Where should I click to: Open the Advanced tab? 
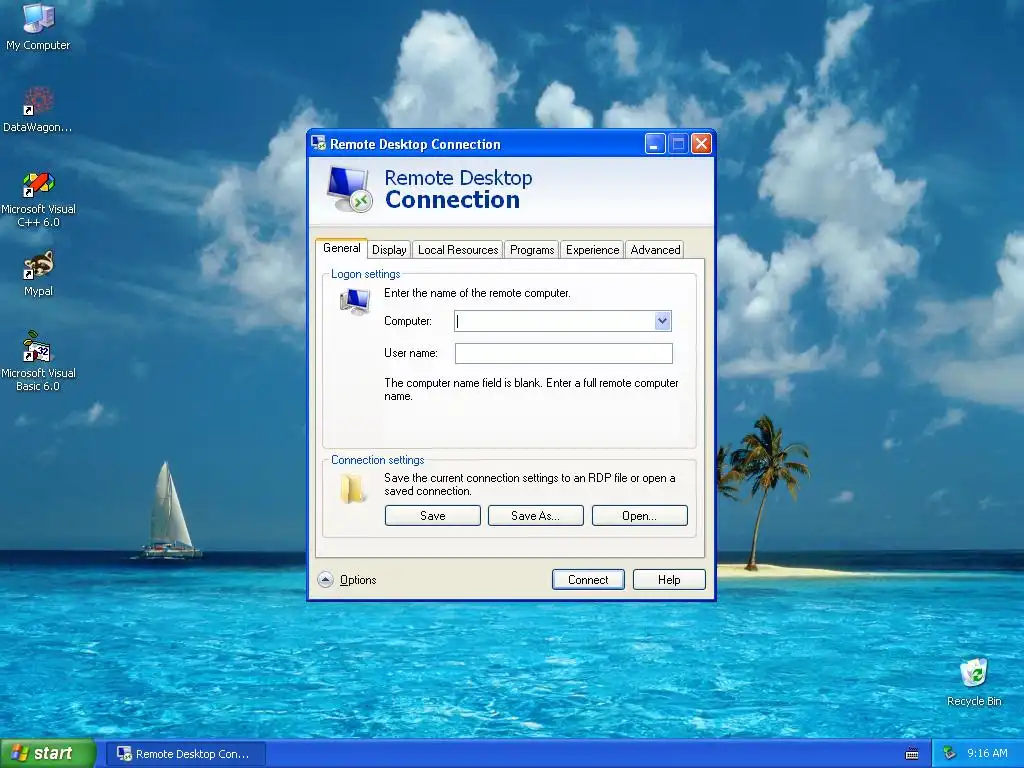(x=655, y=249)
